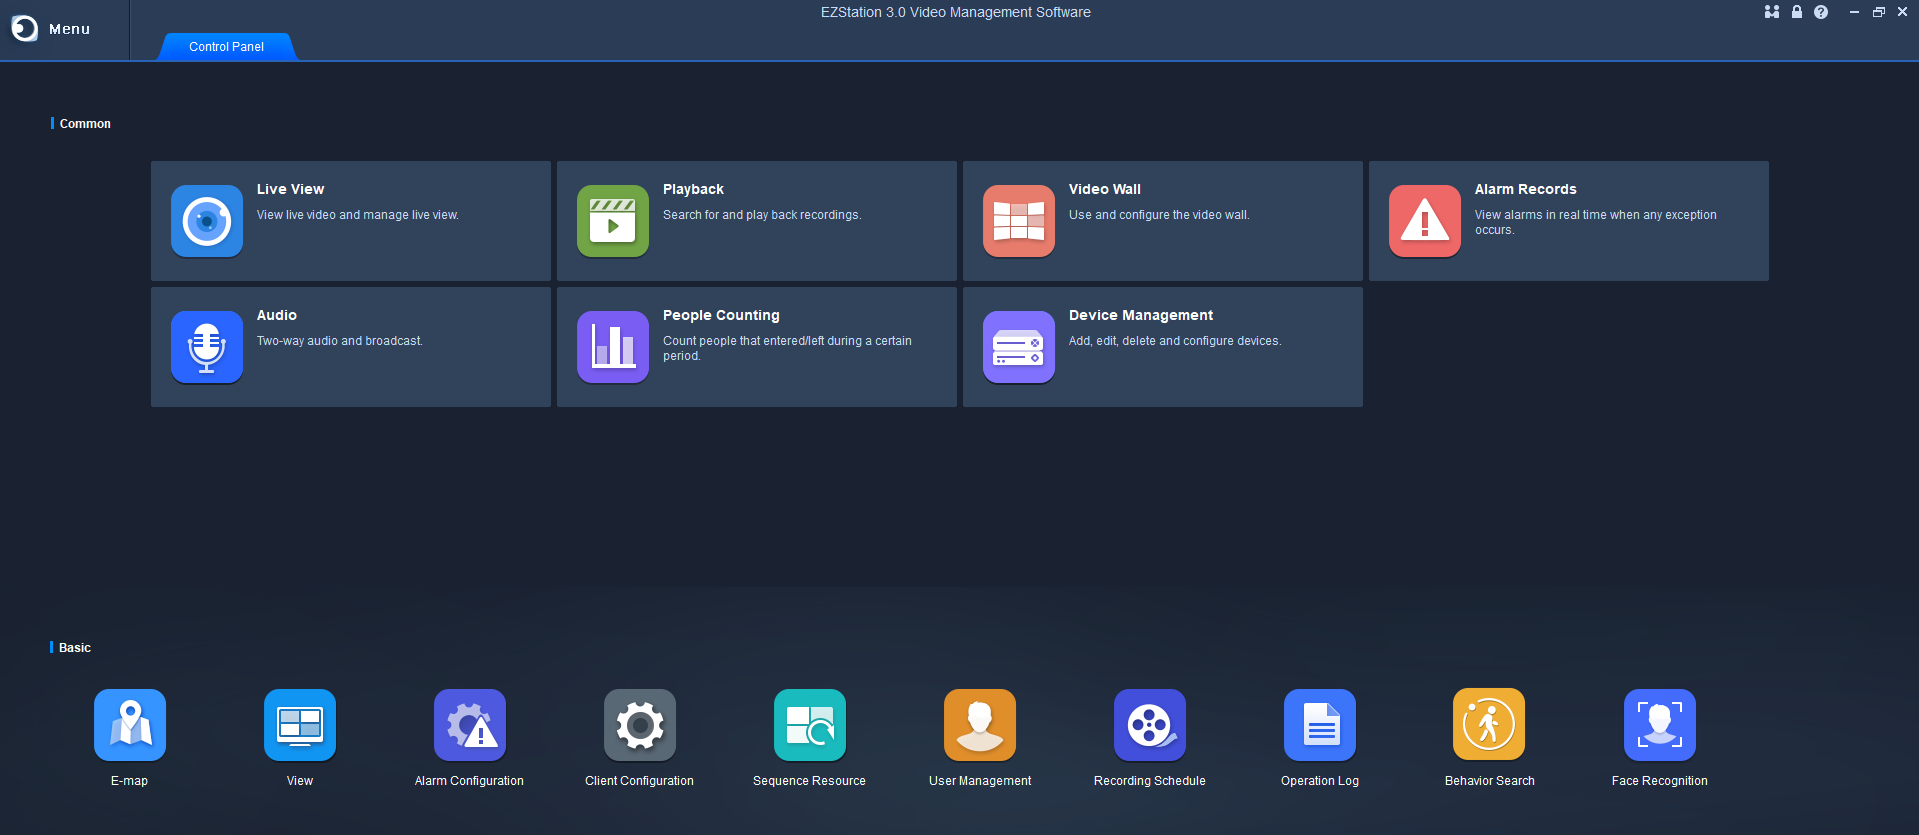Click the lock icon in title bar
1919x835 pixels.
pyautogui.click(x=1797, y=12)
